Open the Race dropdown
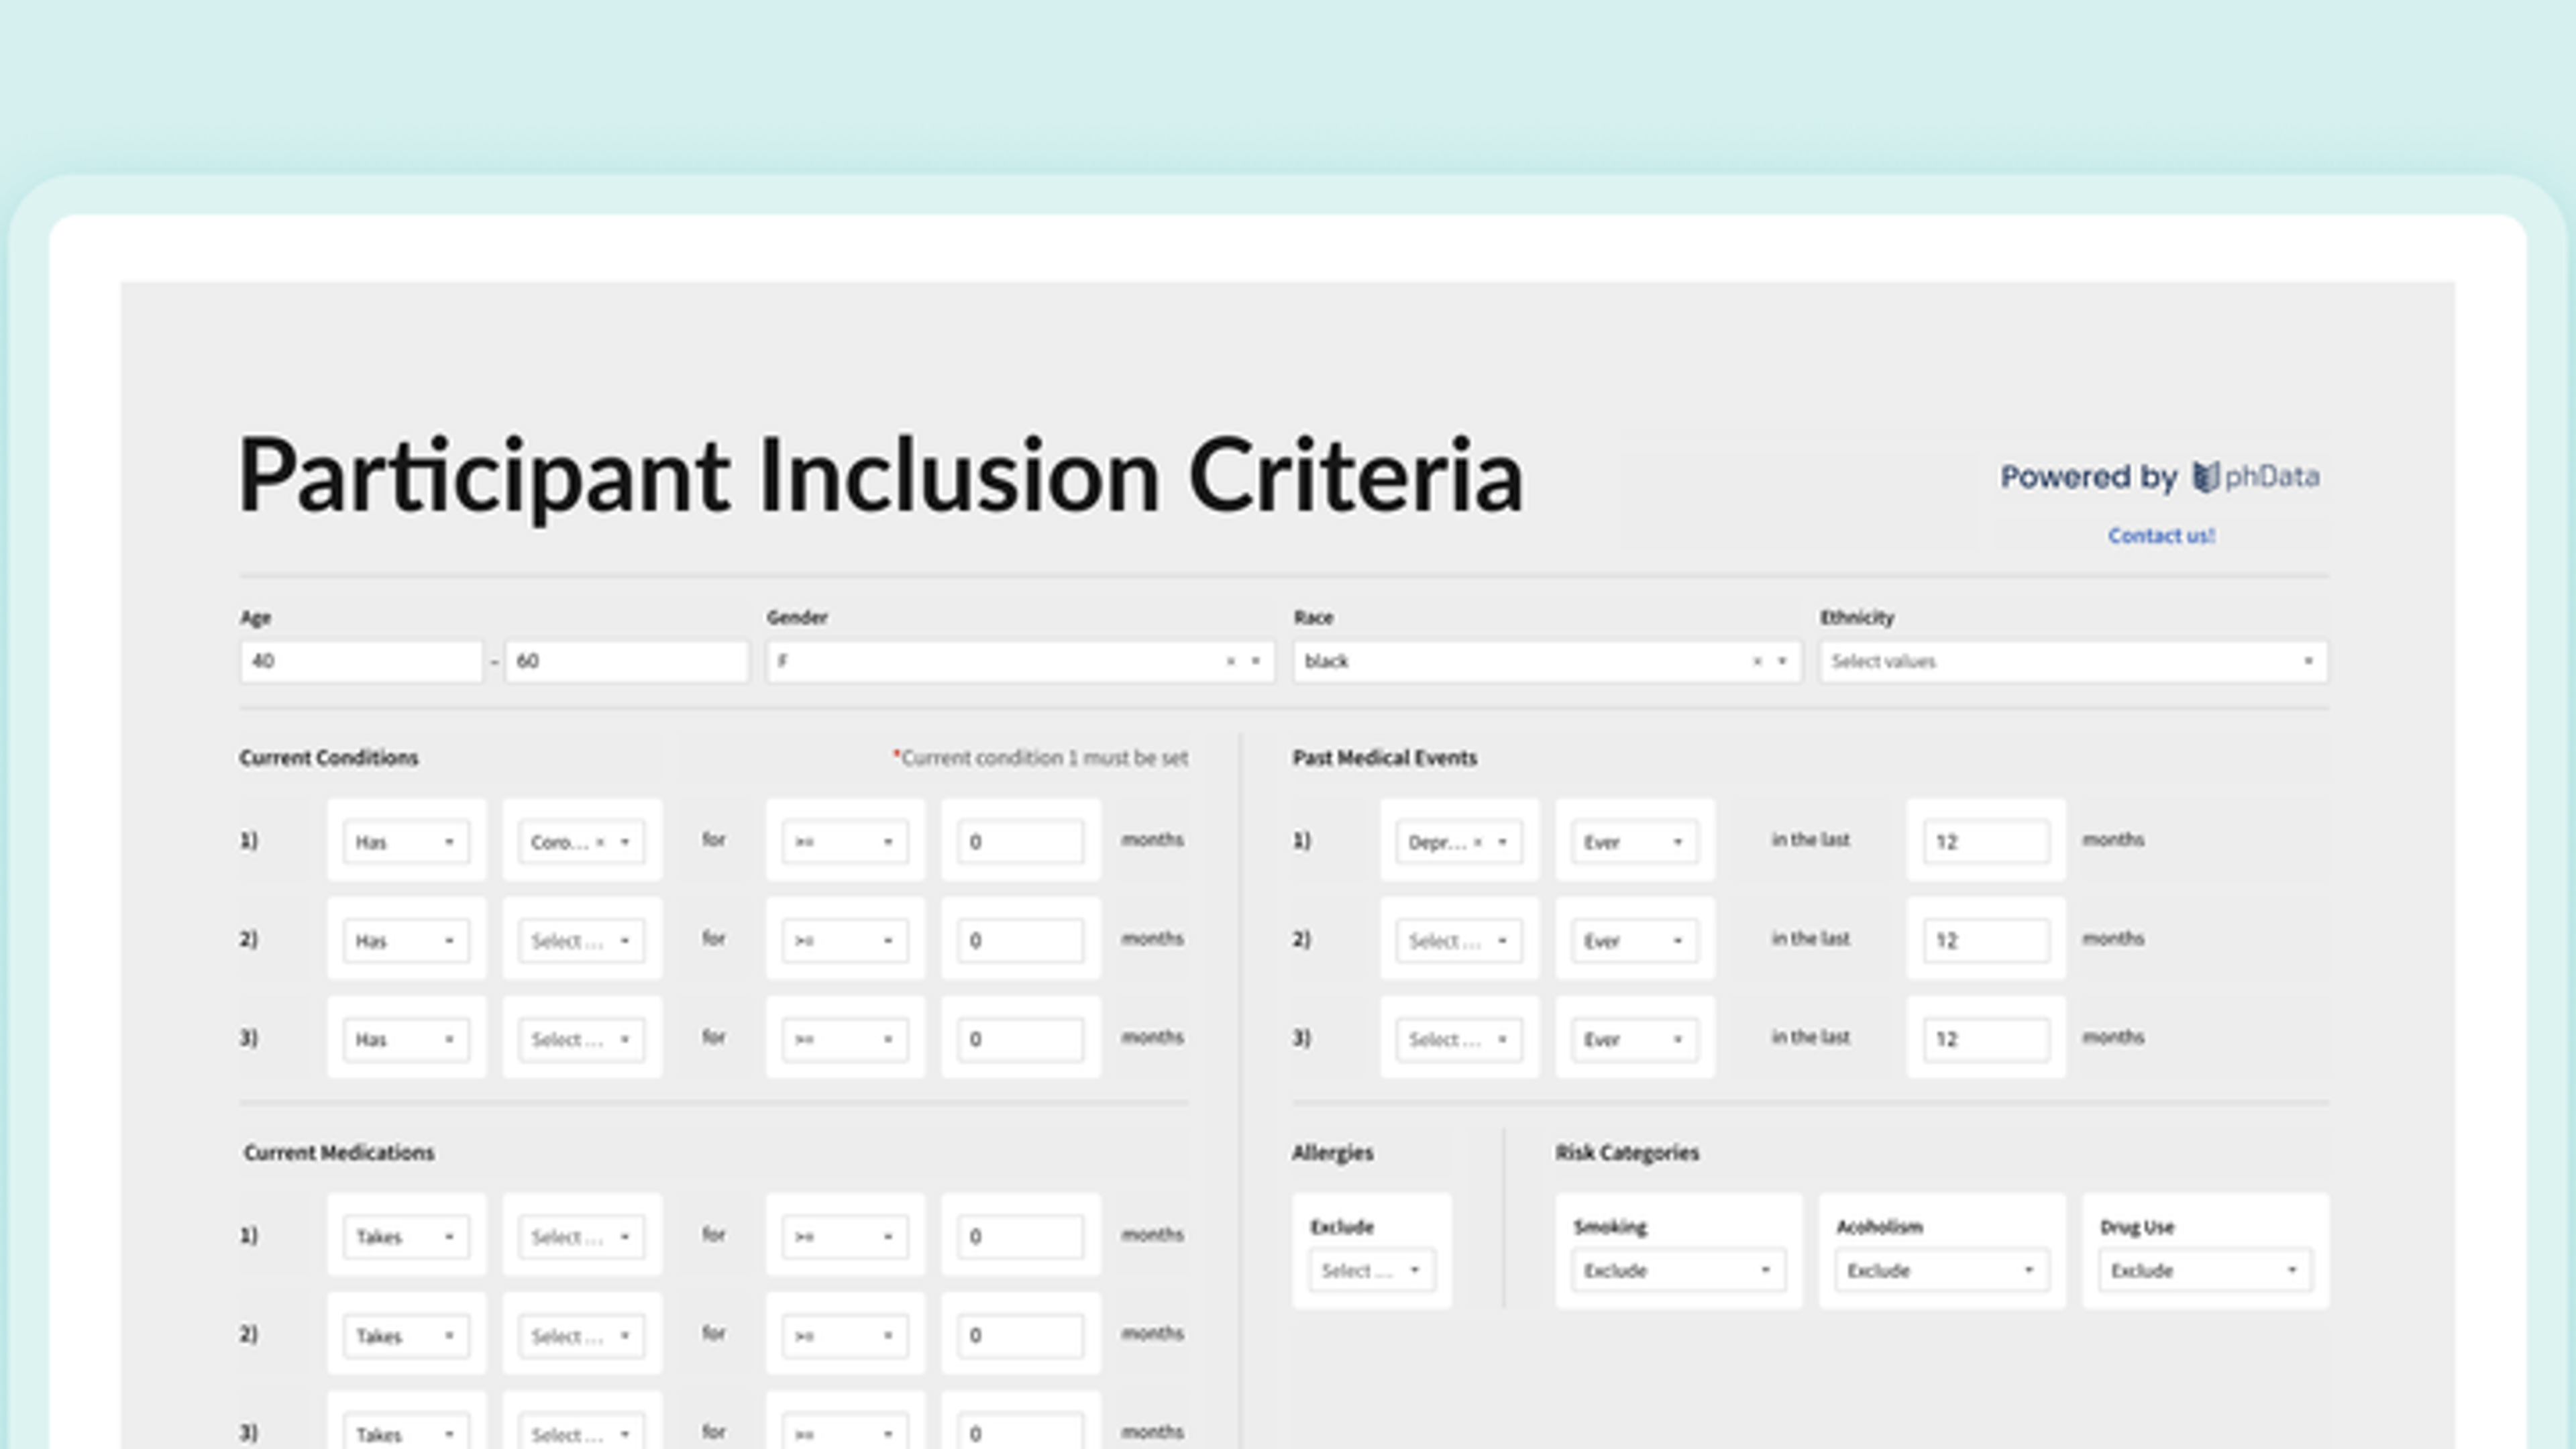This screenshot has height=1449, width=2576. click(x=1547, y=661)
